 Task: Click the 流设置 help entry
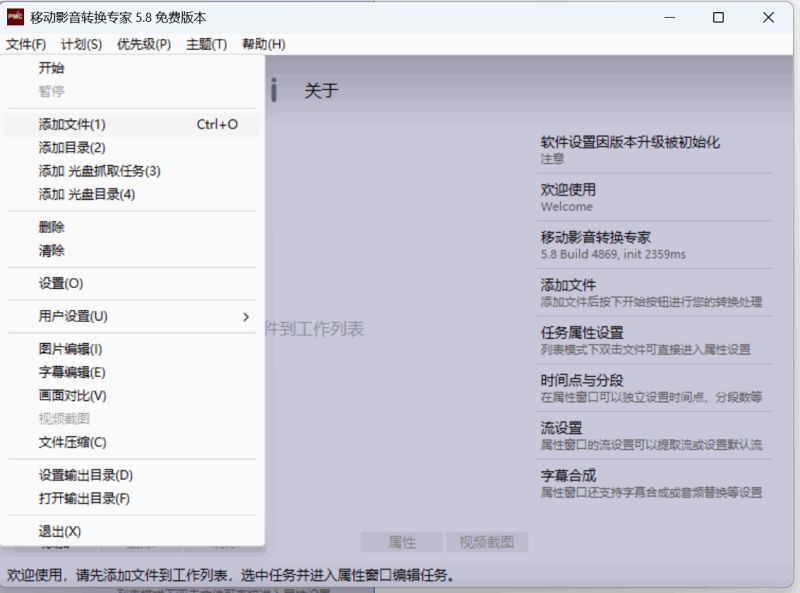pos(654,435)
